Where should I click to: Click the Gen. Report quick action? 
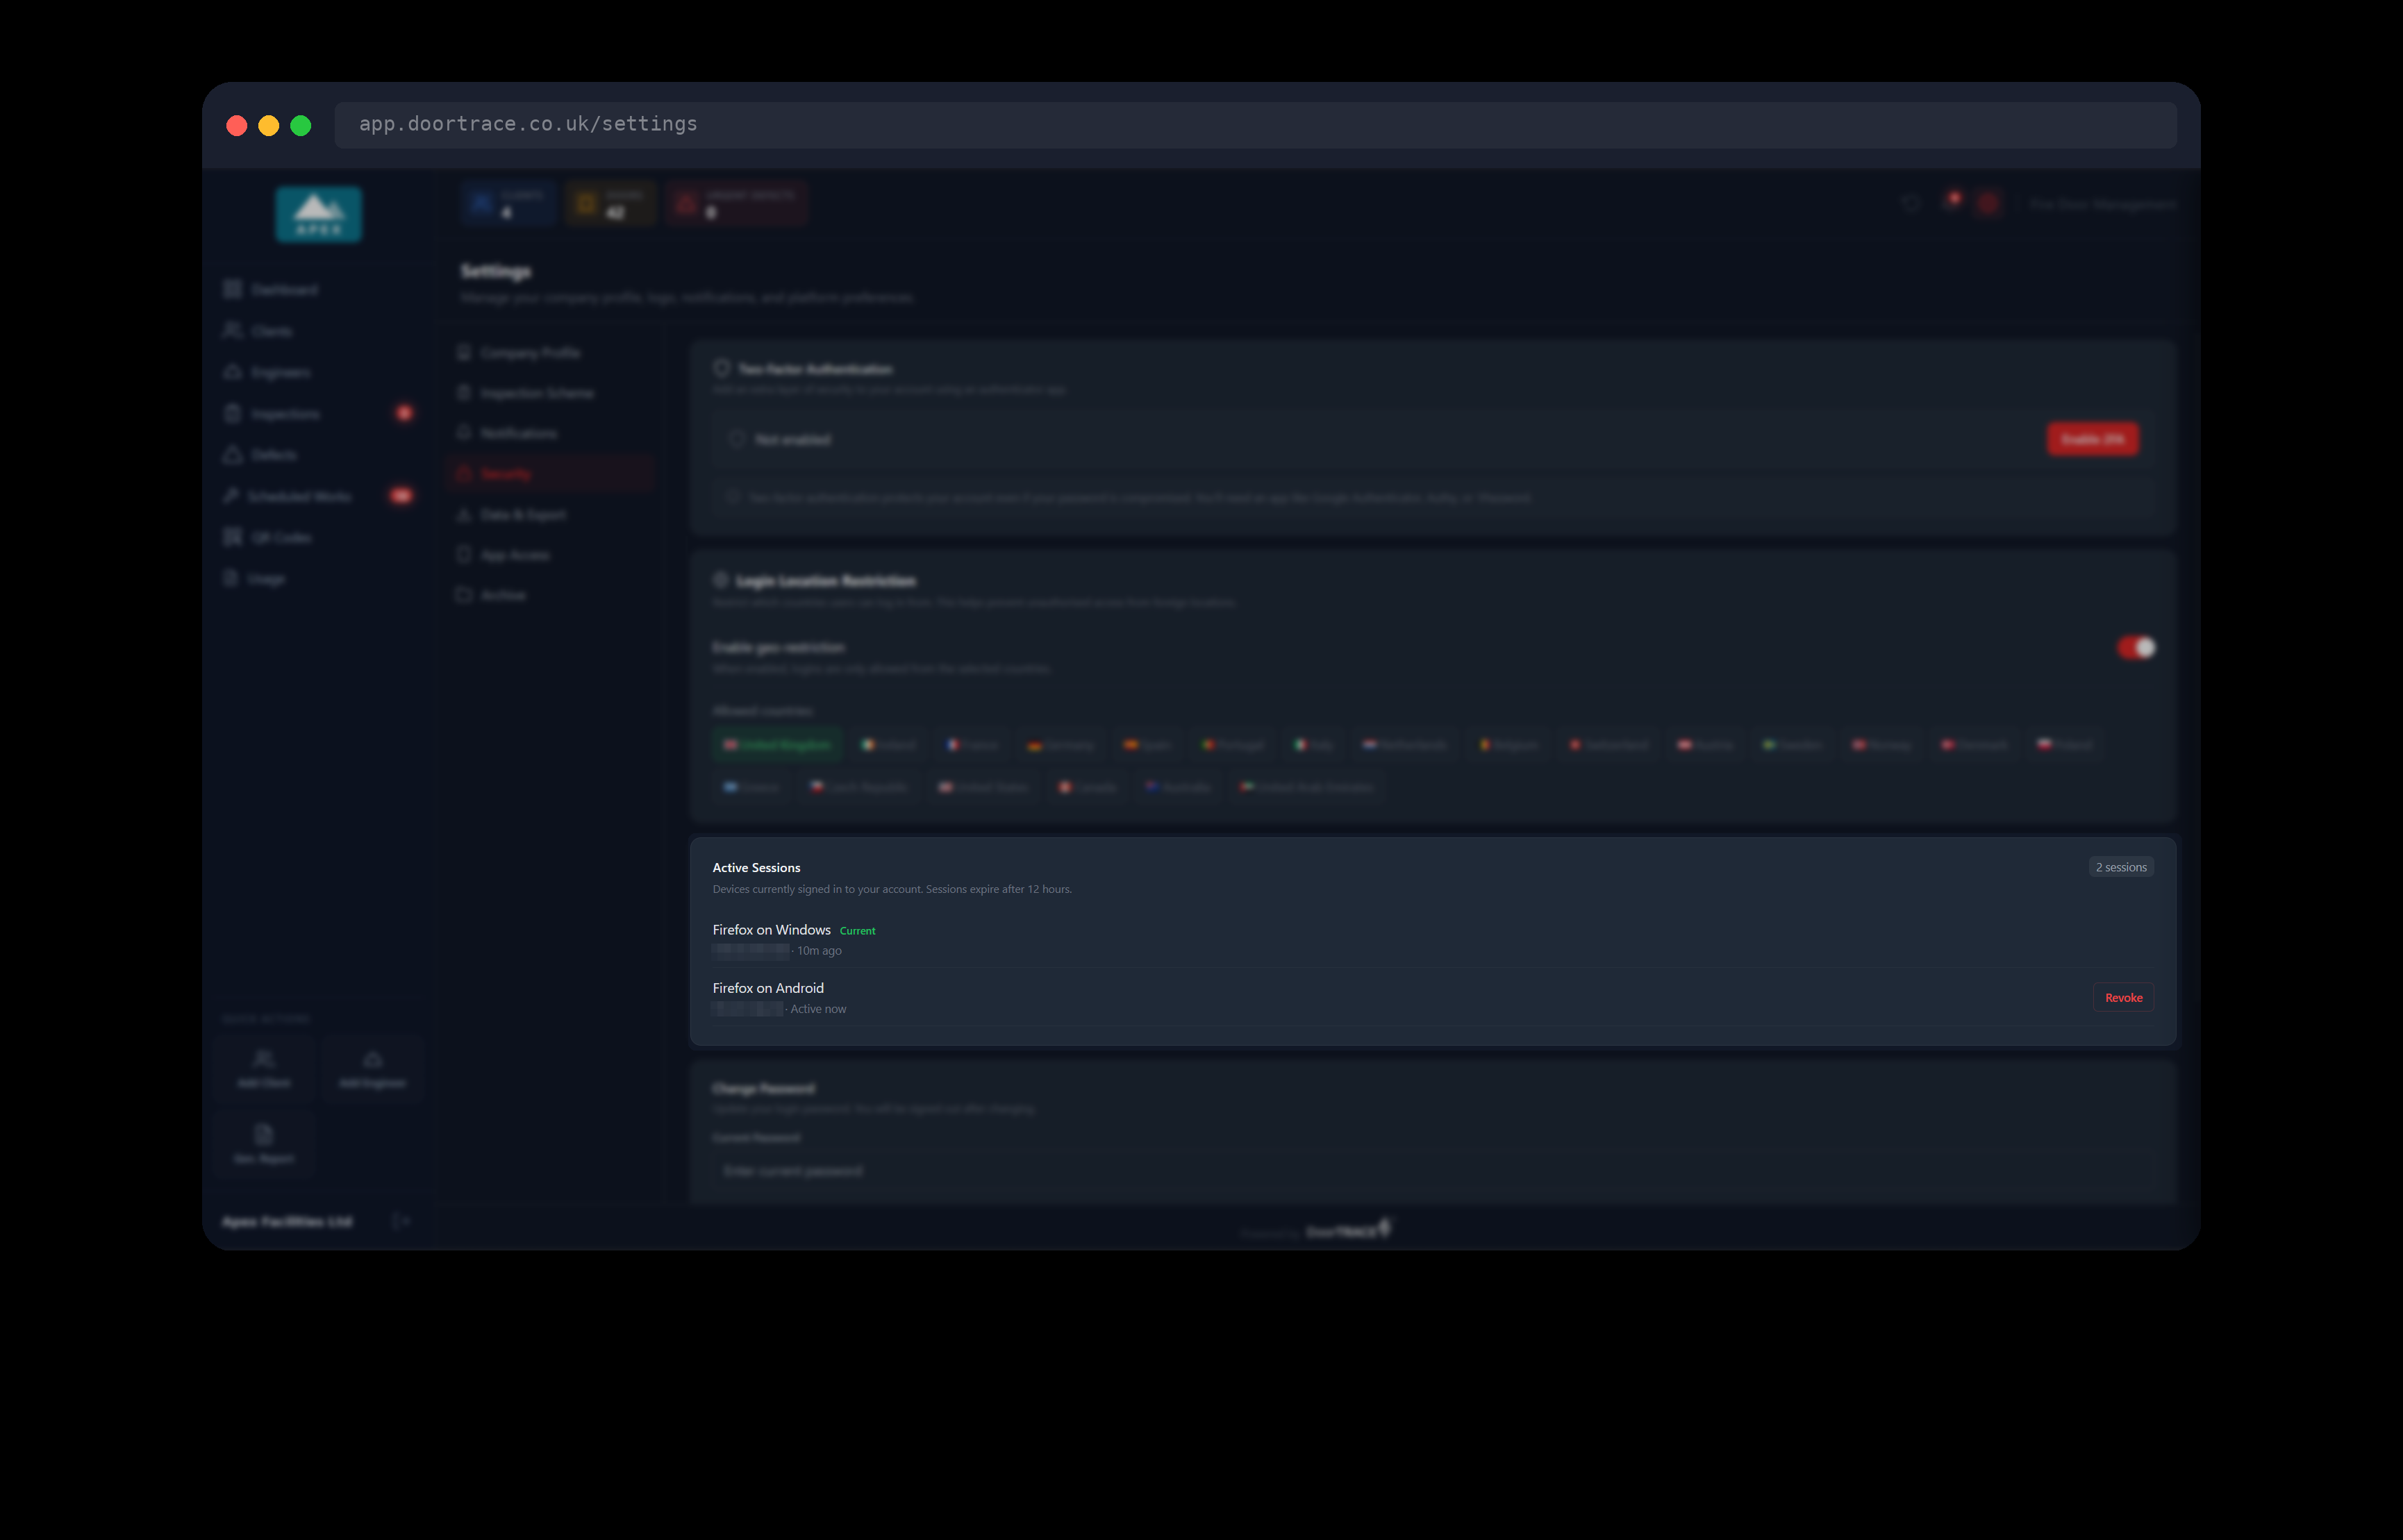[264, 1144]
